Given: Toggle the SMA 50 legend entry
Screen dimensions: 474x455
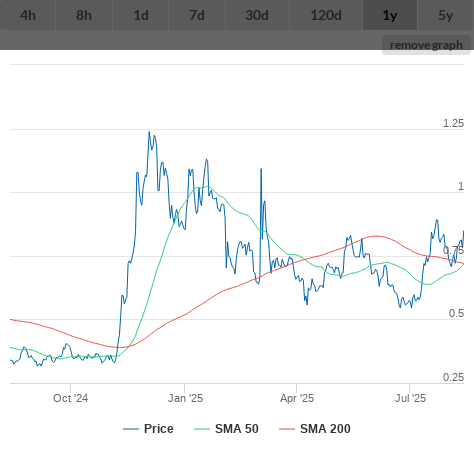Looking at the screenshot, I should click(226, 429).
